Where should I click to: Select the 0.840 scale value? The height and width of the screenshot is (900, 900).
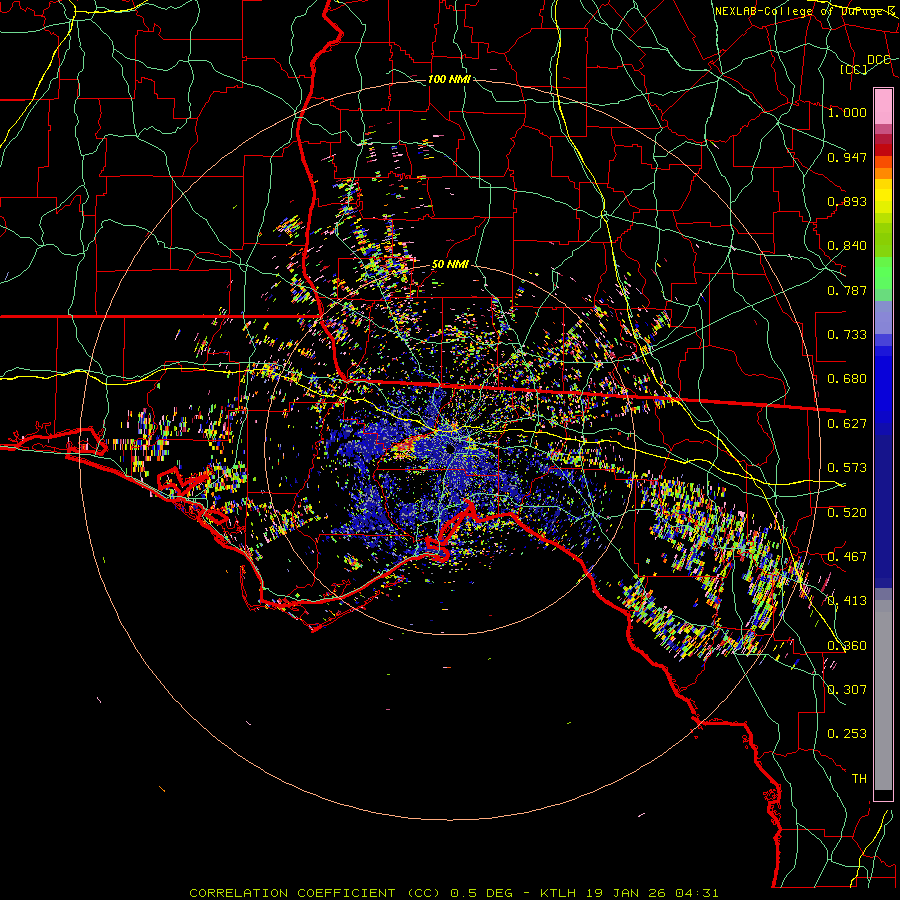[x=847, y=246]
